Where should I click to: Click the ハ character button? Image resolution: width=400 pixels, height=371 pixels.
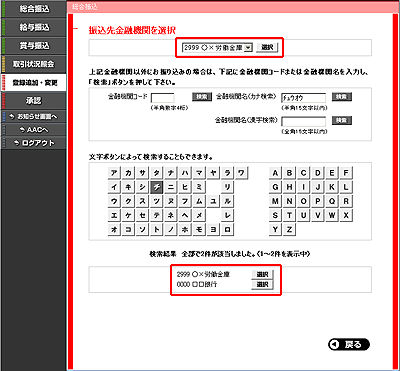[x=185, y=173]
